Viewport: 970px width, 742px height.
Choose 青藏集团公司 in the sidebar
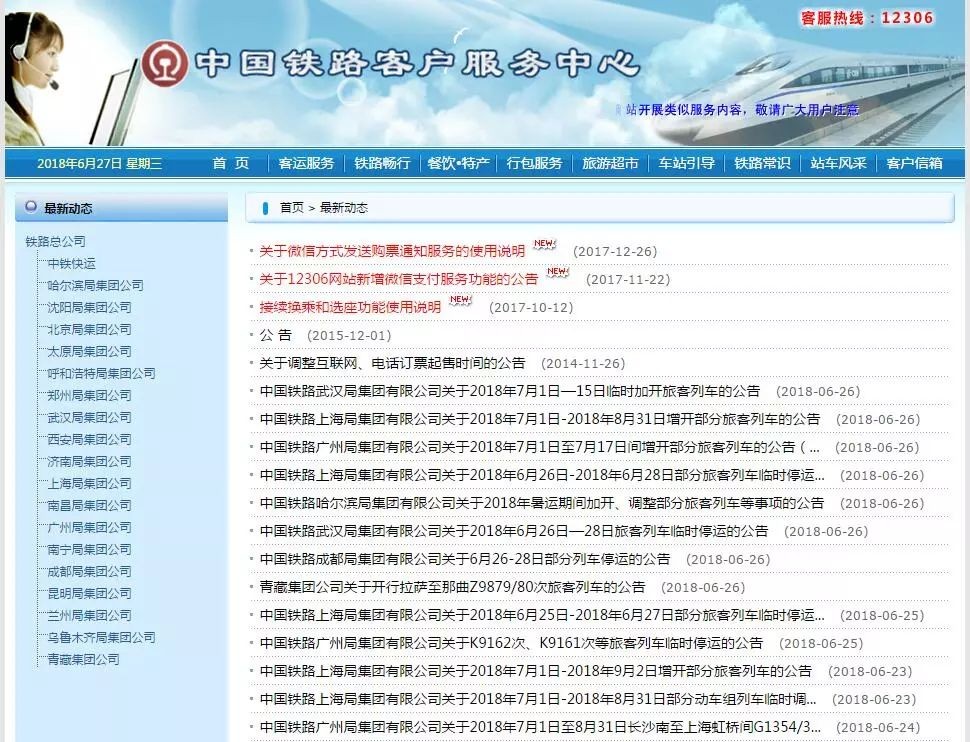click(83, 659)
